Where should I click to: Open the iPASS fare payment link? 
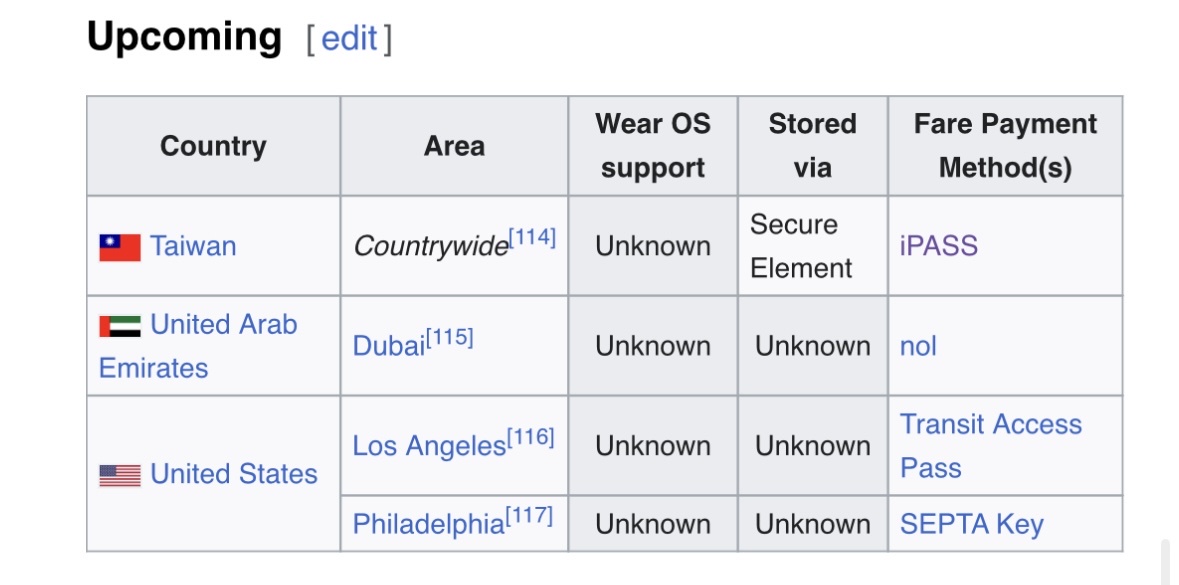pos(938,246)
